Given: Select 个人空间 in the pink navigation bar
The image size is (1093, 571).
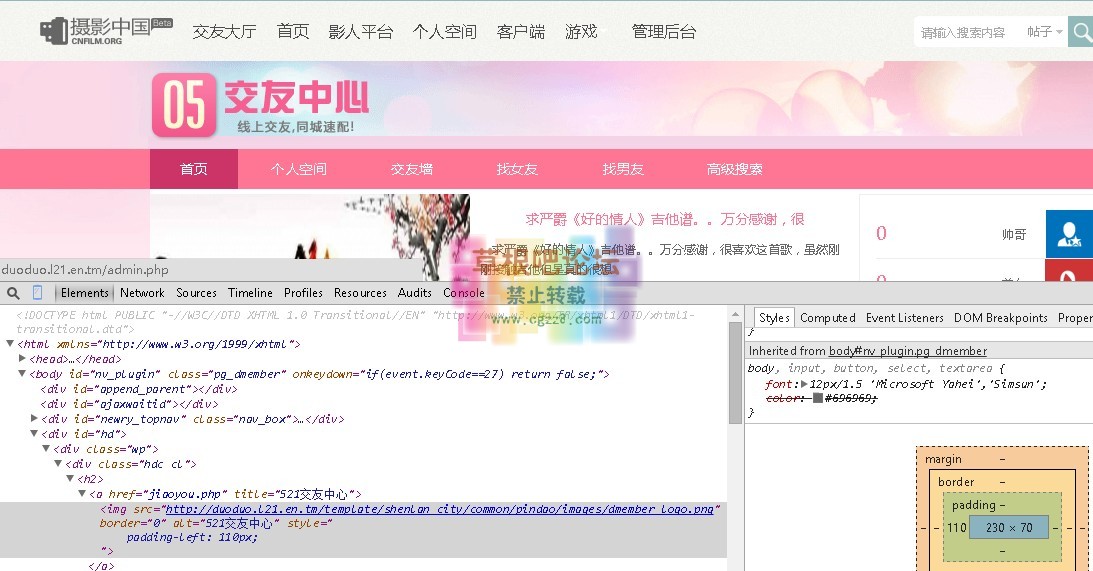Looking at the screenshot, I should coord(299,169).
